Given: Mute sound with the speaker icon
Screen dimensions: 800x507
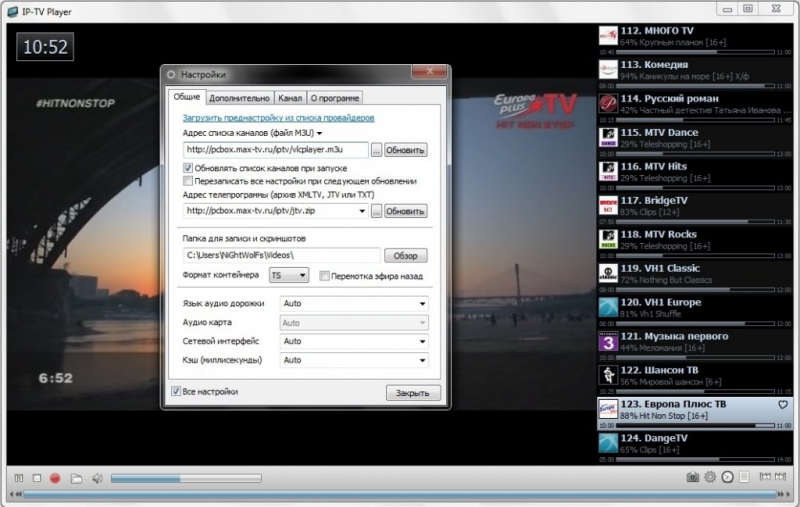Looking at the screenshot, I should tap(97, 478).
